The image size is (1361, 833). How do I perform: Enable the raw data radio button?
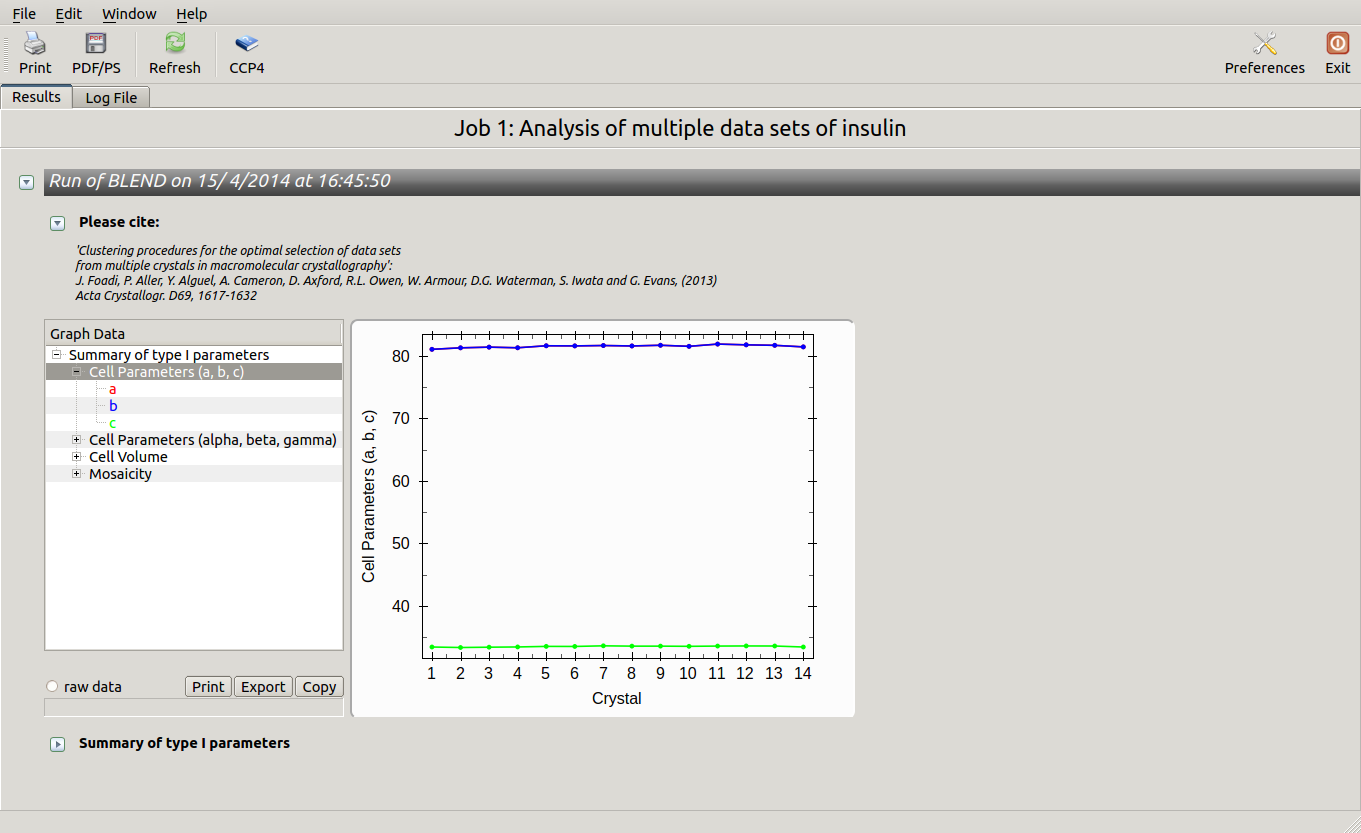click(x=52, y=687)
